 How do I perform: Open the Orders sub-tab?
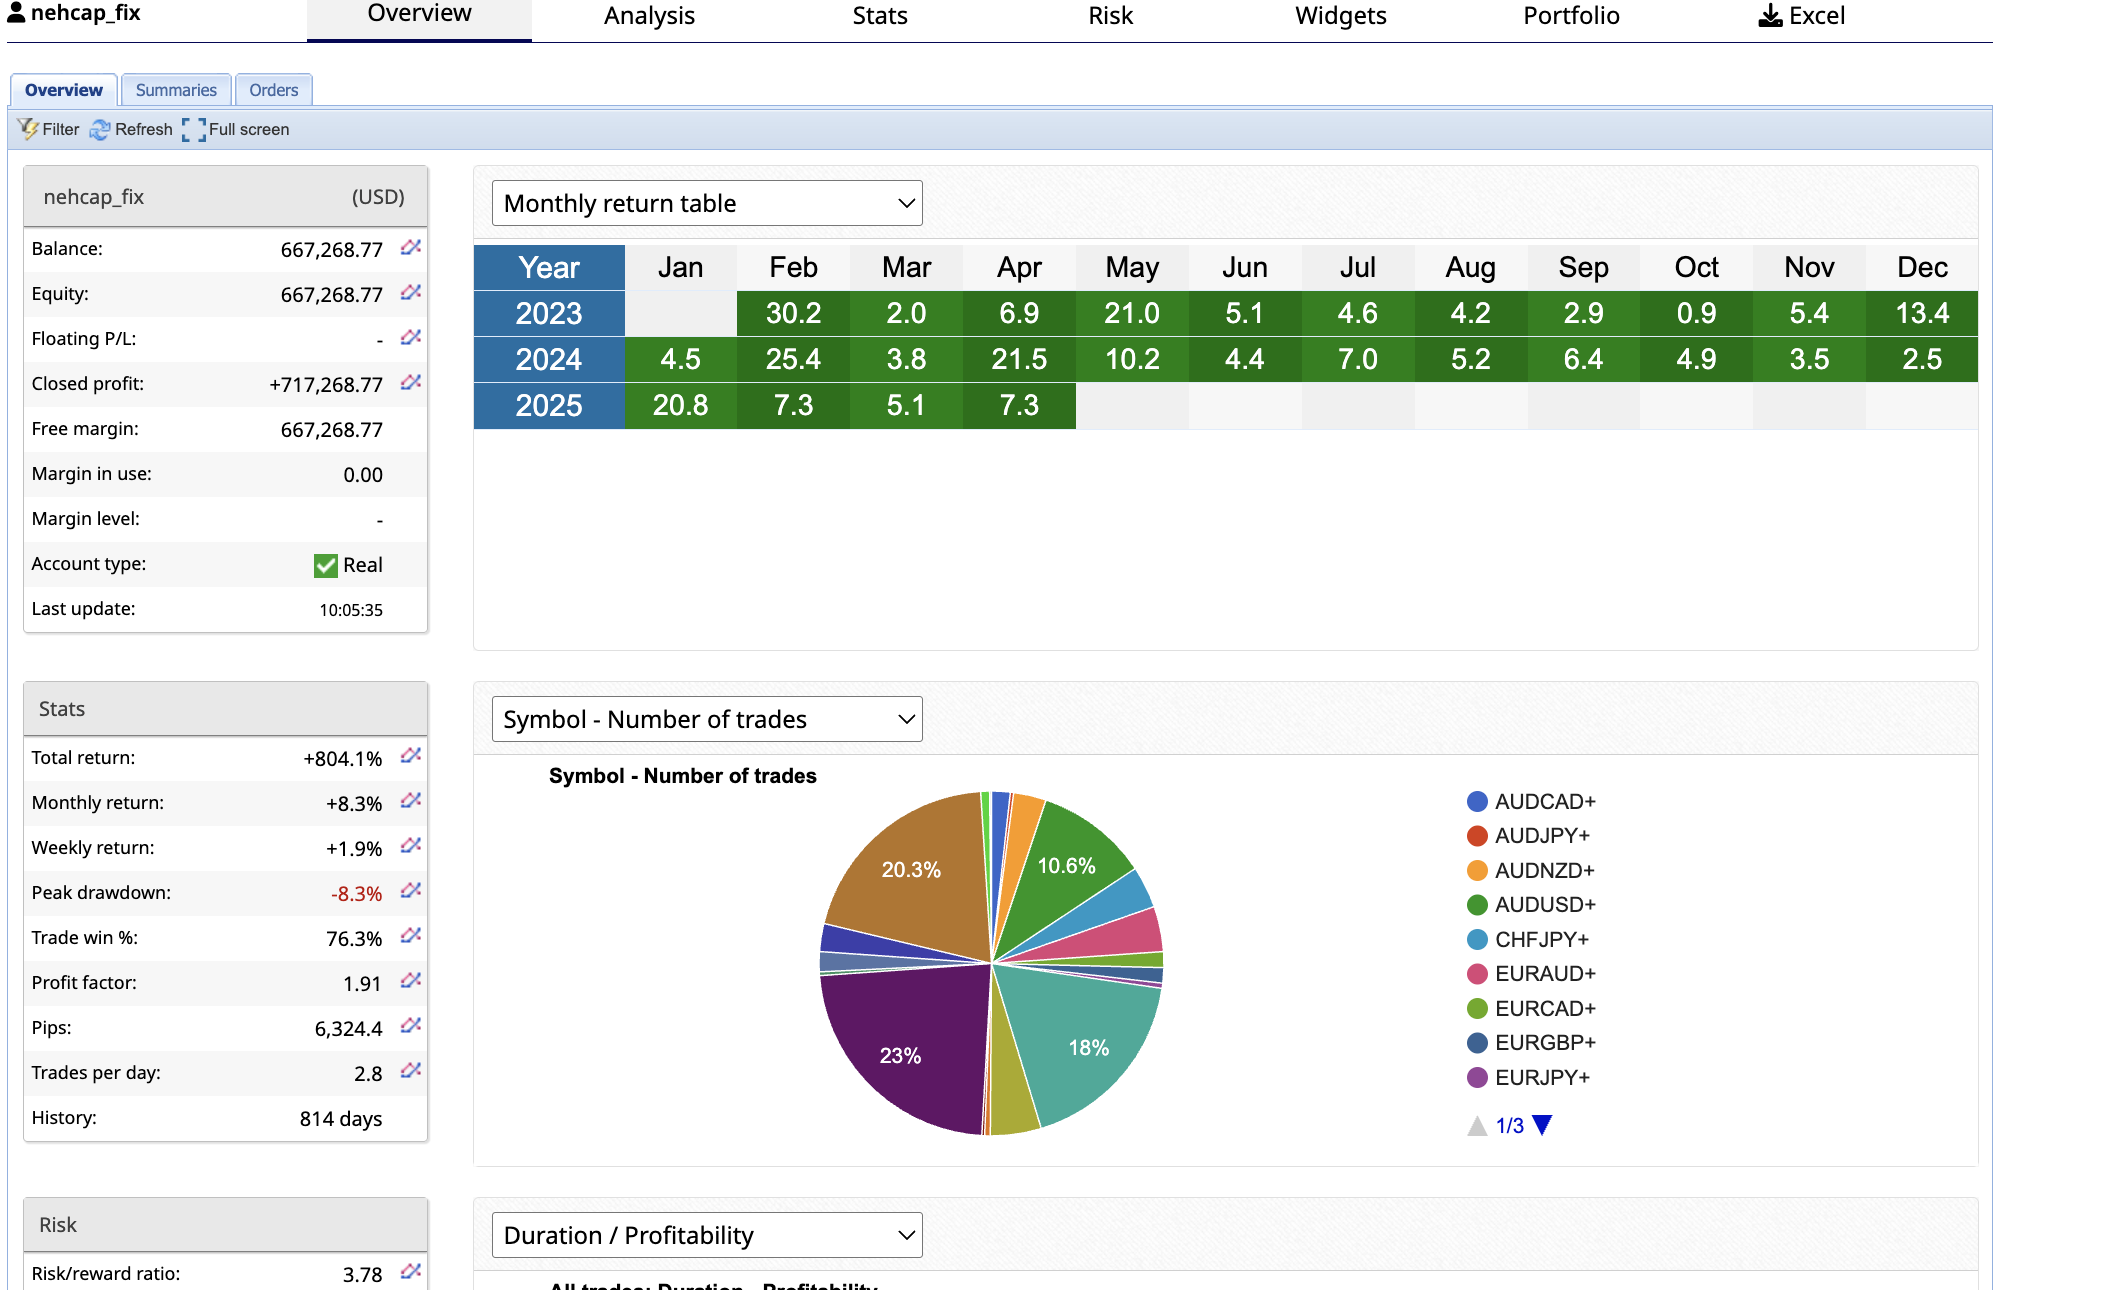[x=273, y=90]
